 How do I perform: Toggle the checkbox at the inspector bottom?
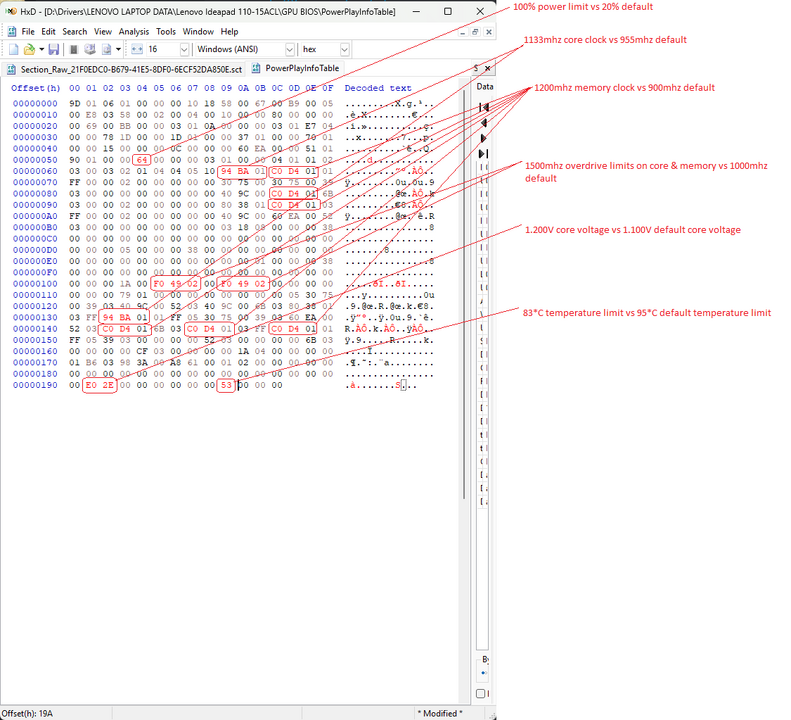point(480,693)
